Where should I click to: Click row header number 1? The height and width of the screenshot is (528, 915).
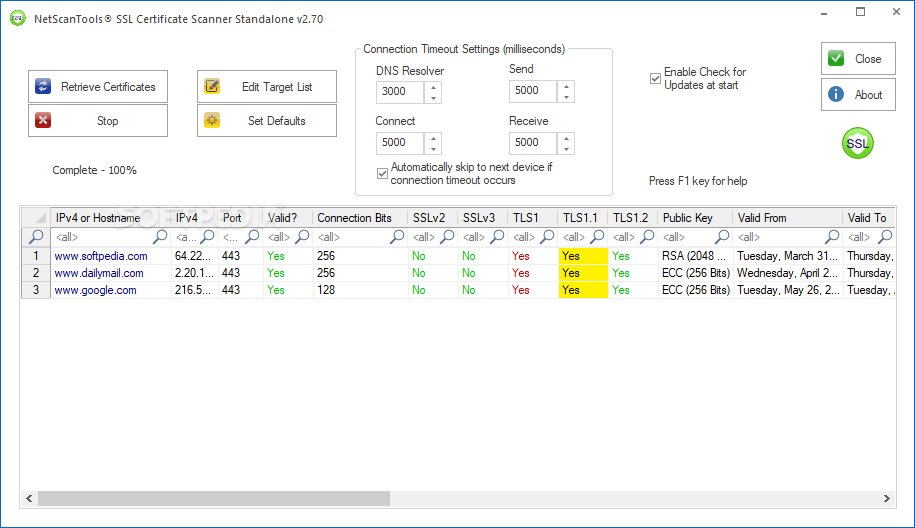coord(36,256)
